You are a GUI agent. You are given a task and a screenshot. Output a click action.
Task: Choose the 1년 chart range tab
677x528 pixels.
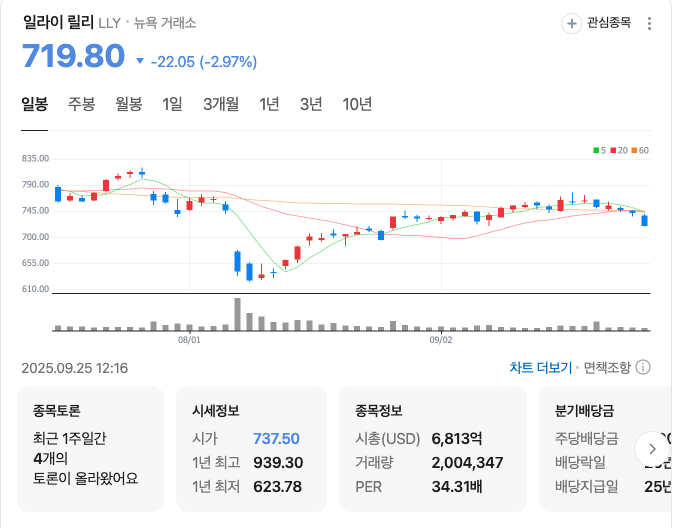click(x=269, y=104)
